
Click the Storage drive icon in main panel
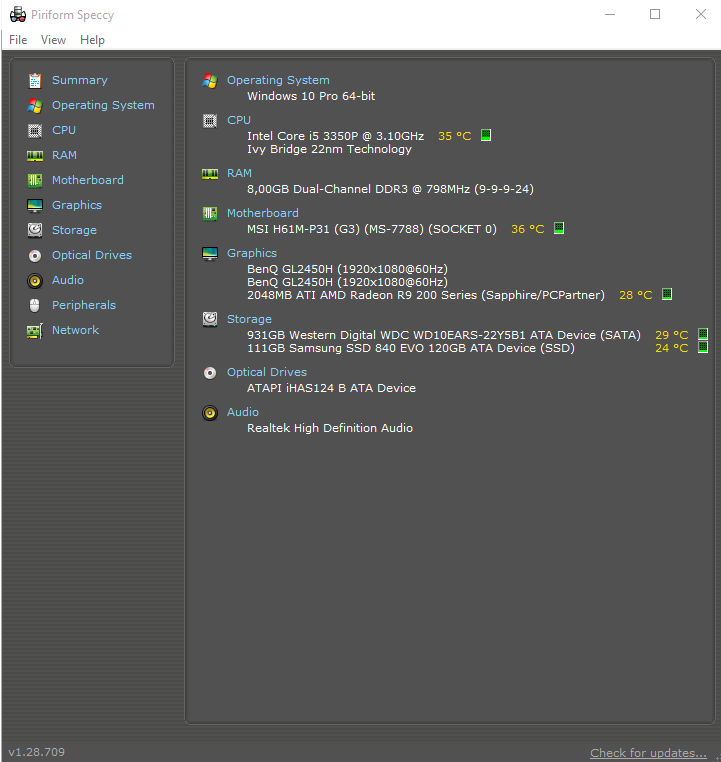210,319
